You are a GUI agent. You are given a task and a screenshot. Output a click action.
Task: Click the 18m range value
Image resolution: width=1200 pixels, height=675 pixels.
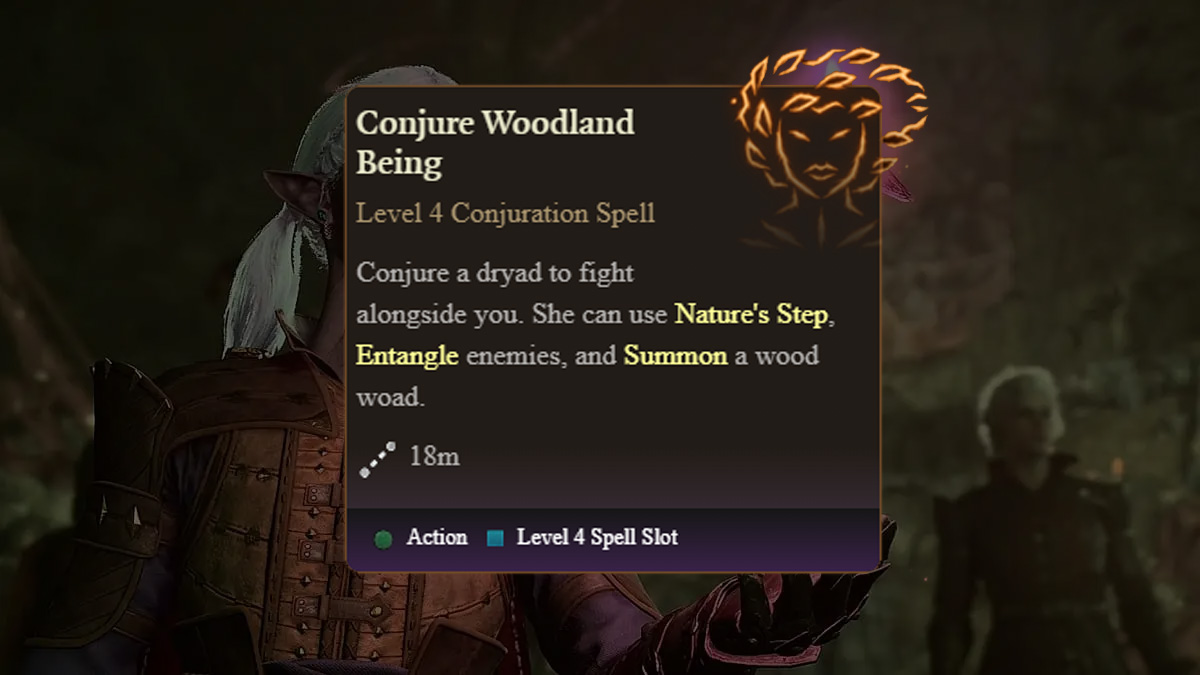[x=434, y=457]
